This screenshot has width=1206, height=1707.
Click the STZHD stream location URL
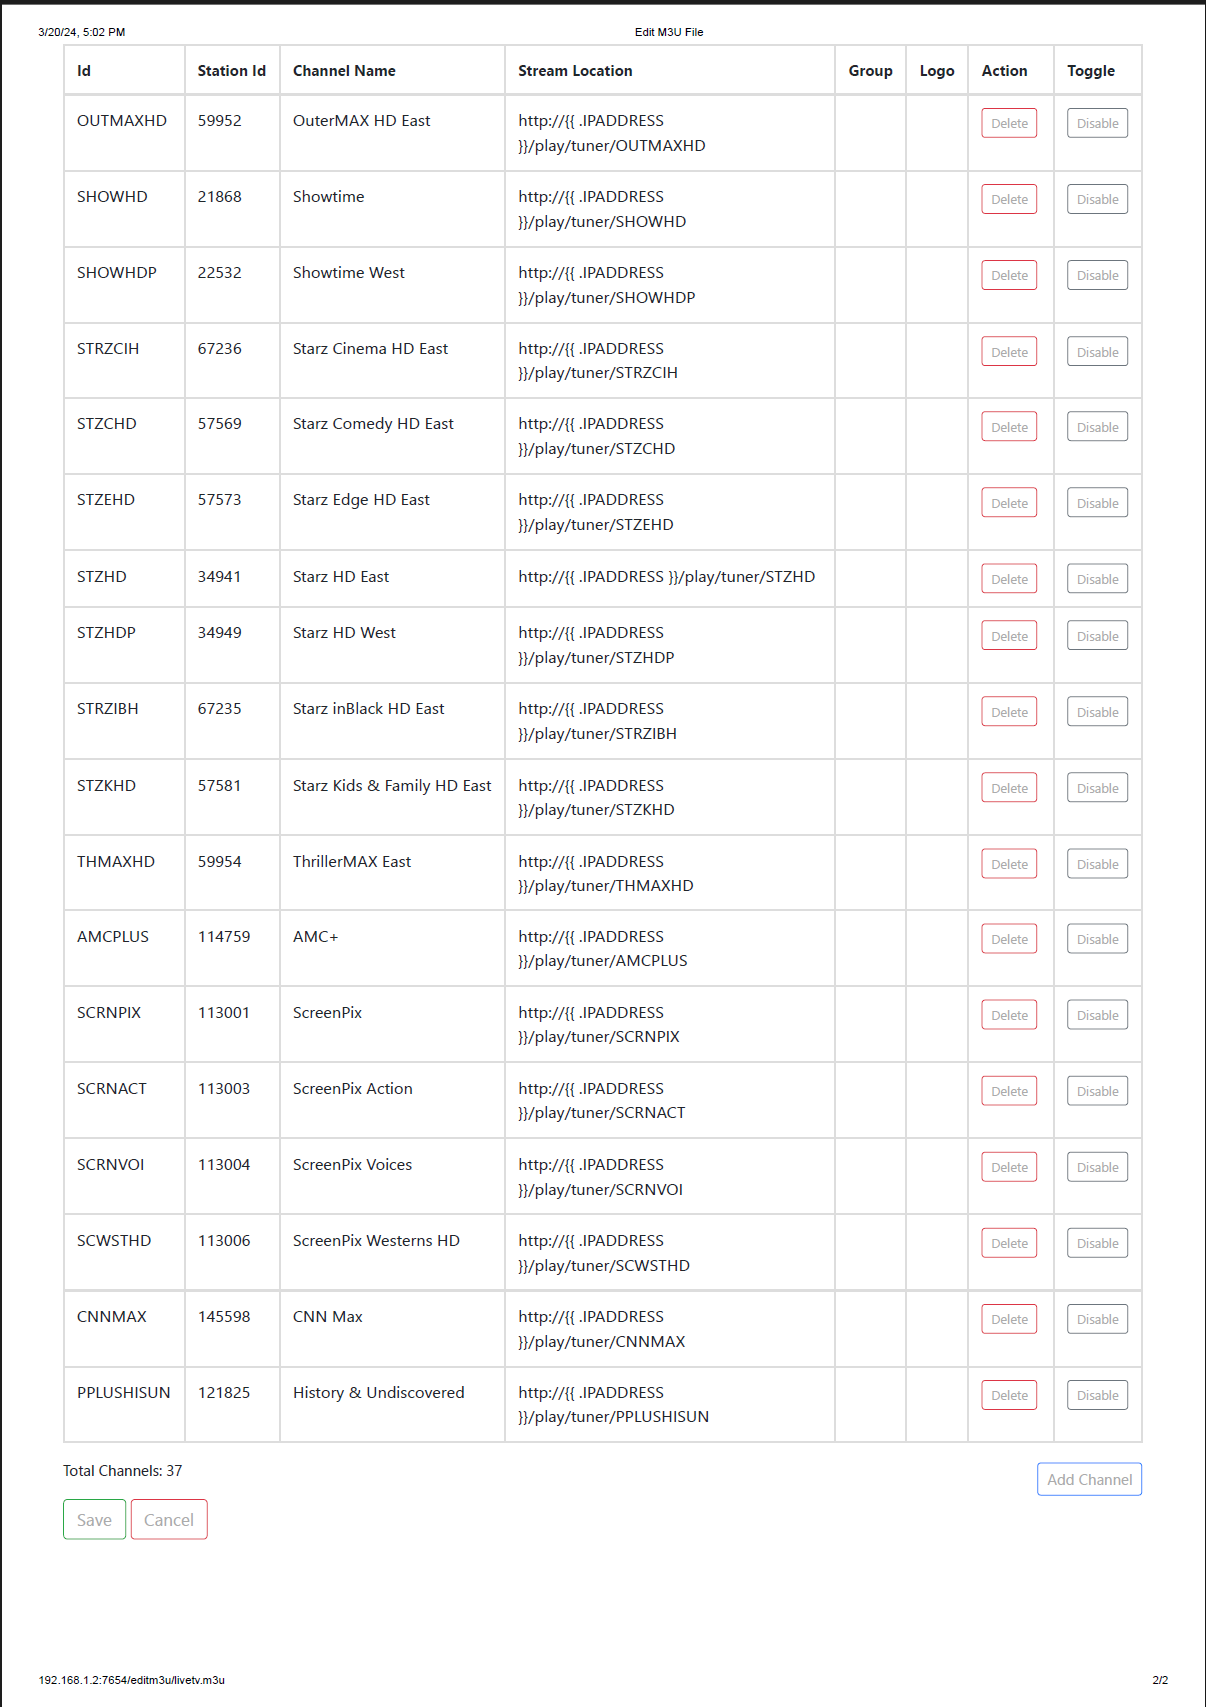666,577
